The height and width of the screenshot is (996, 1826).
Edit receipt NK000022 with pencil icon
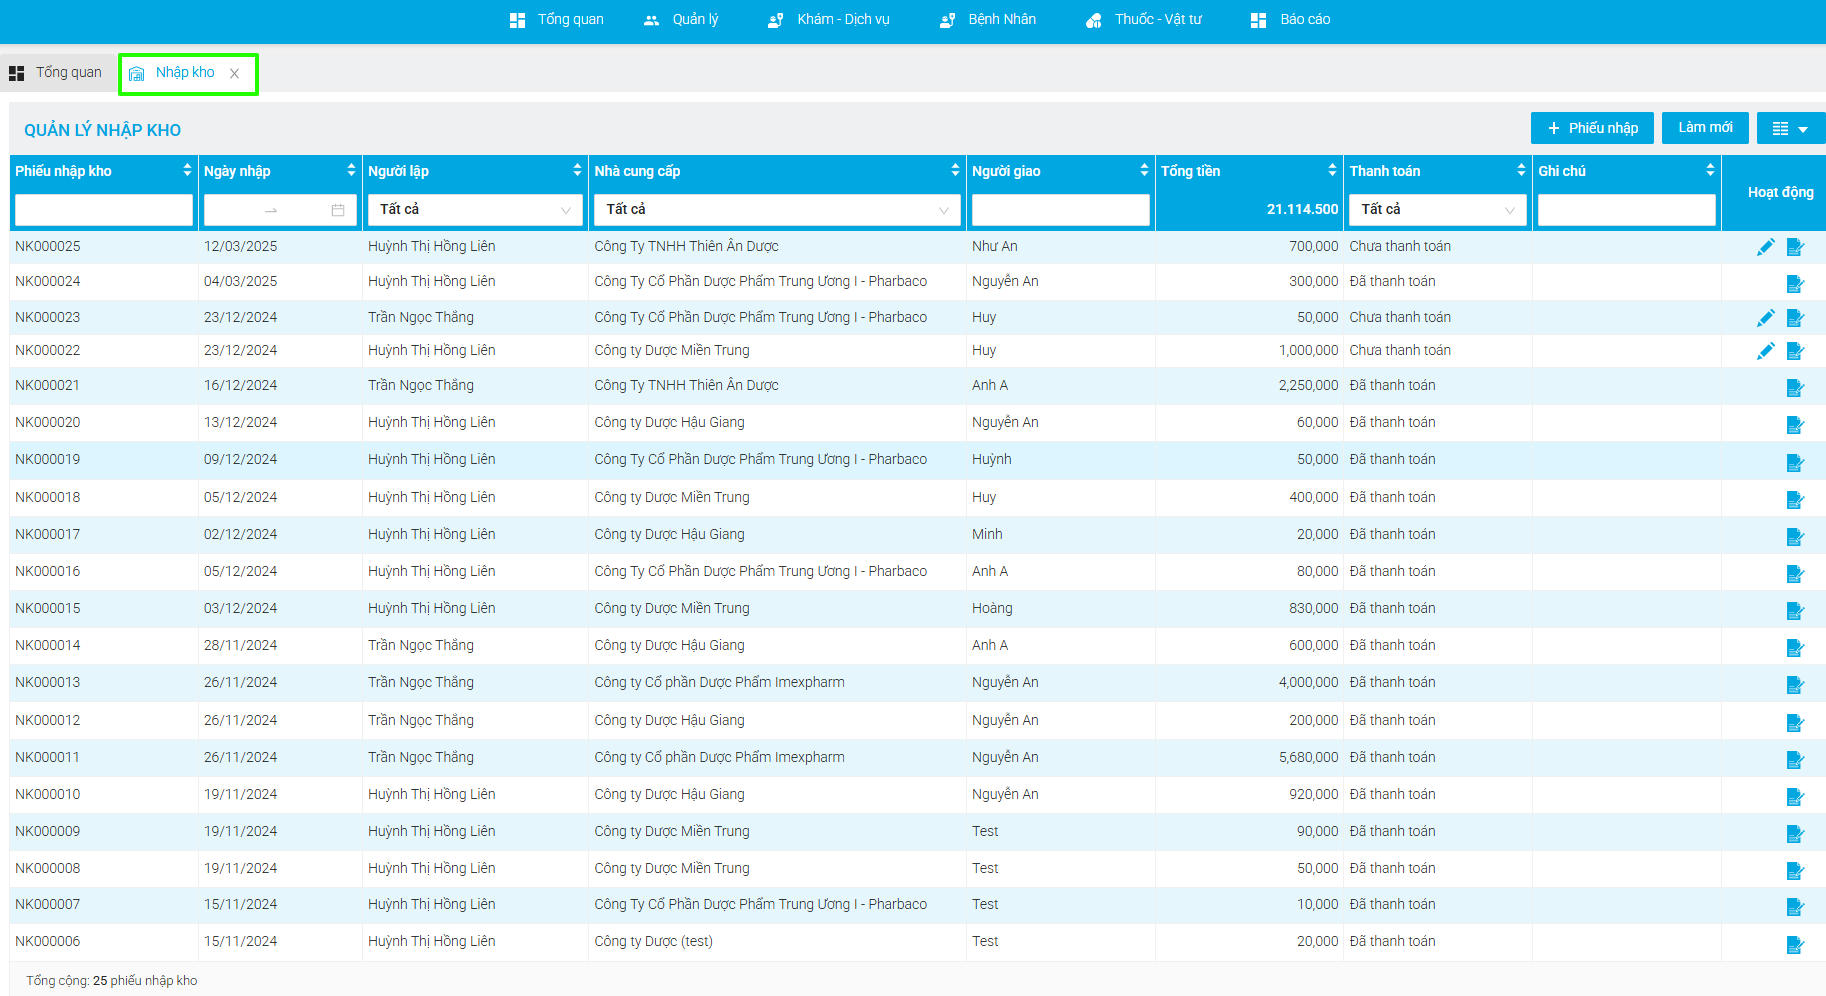pos(1766,351)
